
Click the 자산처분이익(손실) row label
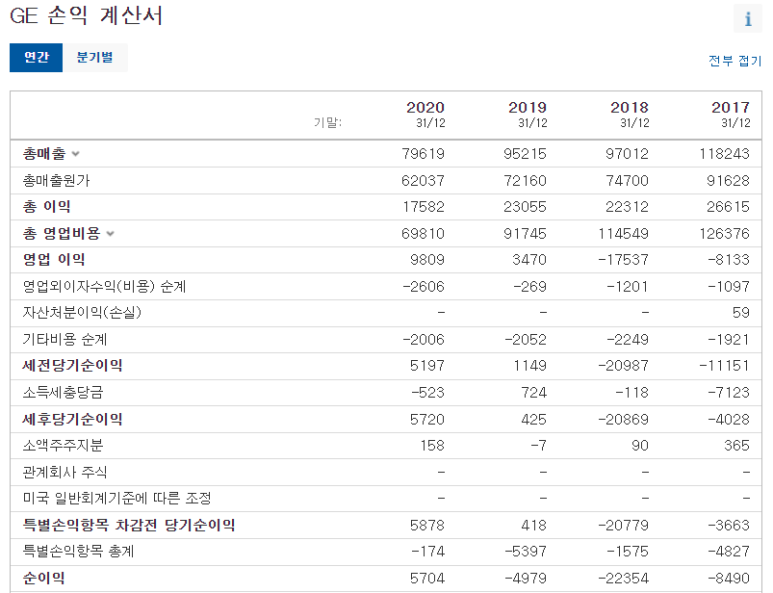click(x=82, y=313)
